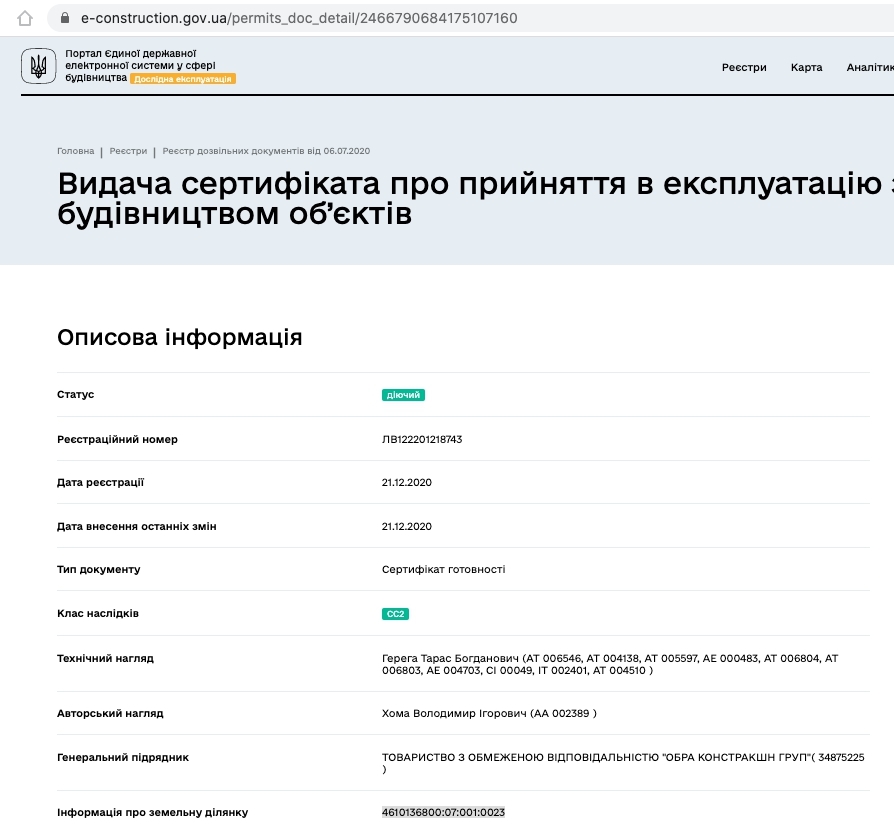Open the Карта navigation item
The height and width of the screenshot is (834, 894).
[x=806, y=67]
